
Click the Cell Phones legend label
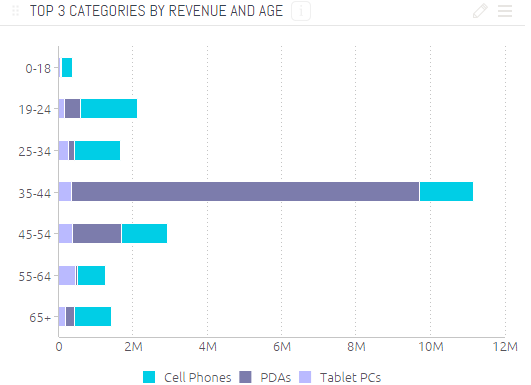[x=197, y=377]
